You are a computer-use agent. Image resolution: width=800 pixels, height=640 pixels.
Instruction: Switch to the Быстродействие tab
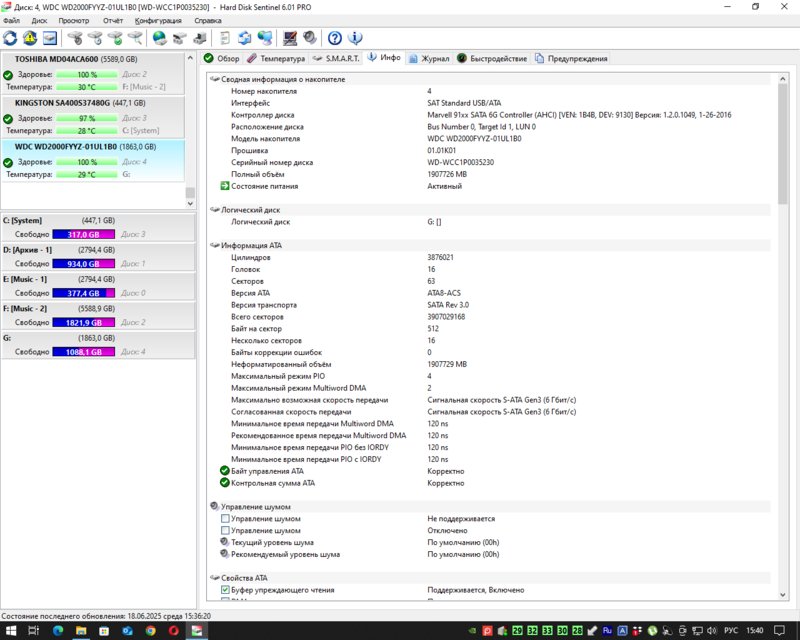coord(492,58)
